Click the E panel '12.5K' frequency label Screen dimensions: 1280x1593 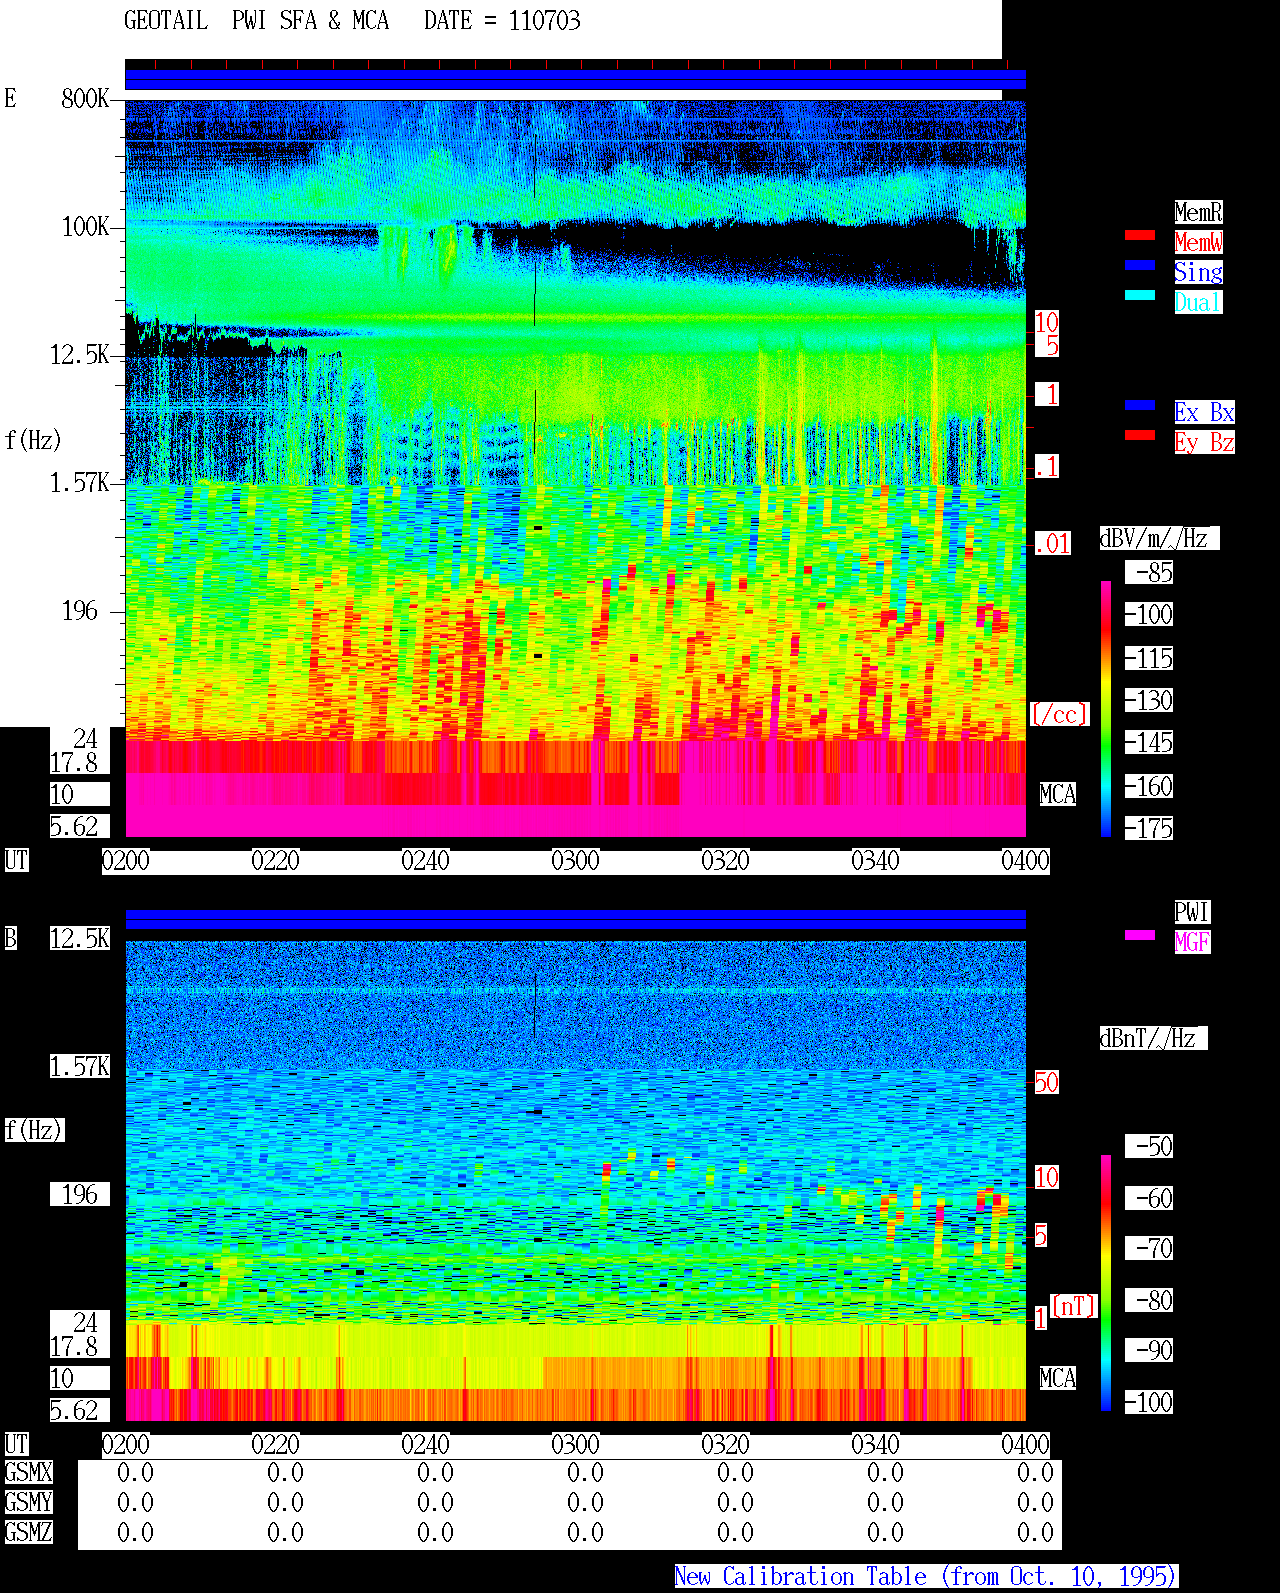(x=80, y=354)
